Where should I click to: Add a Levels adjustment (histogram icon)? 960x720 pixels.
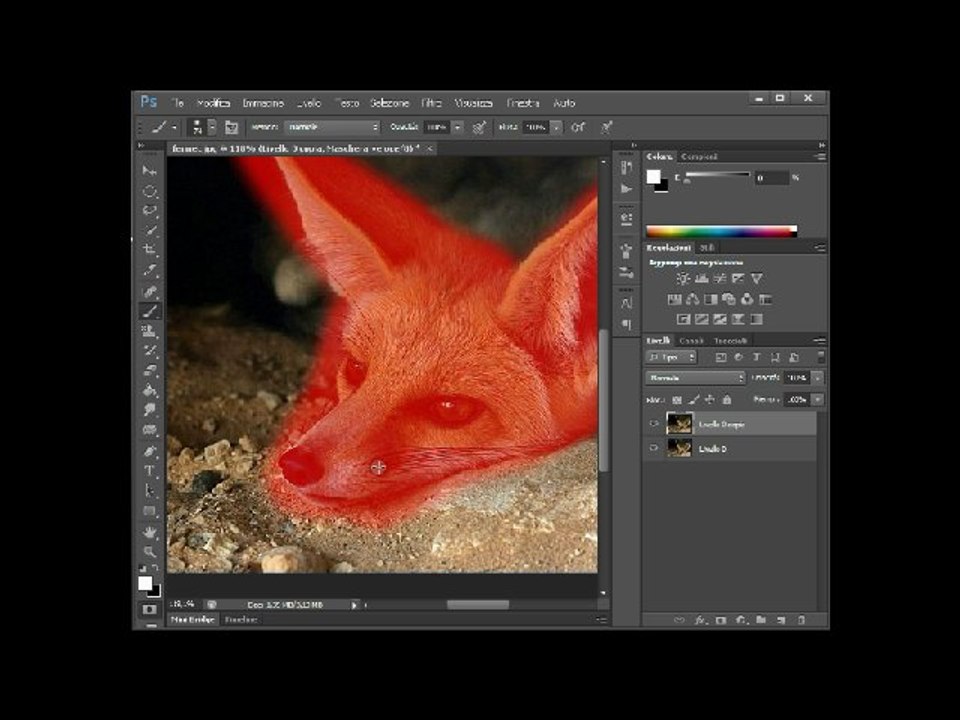pyautogui.click(x=702, y=279)
